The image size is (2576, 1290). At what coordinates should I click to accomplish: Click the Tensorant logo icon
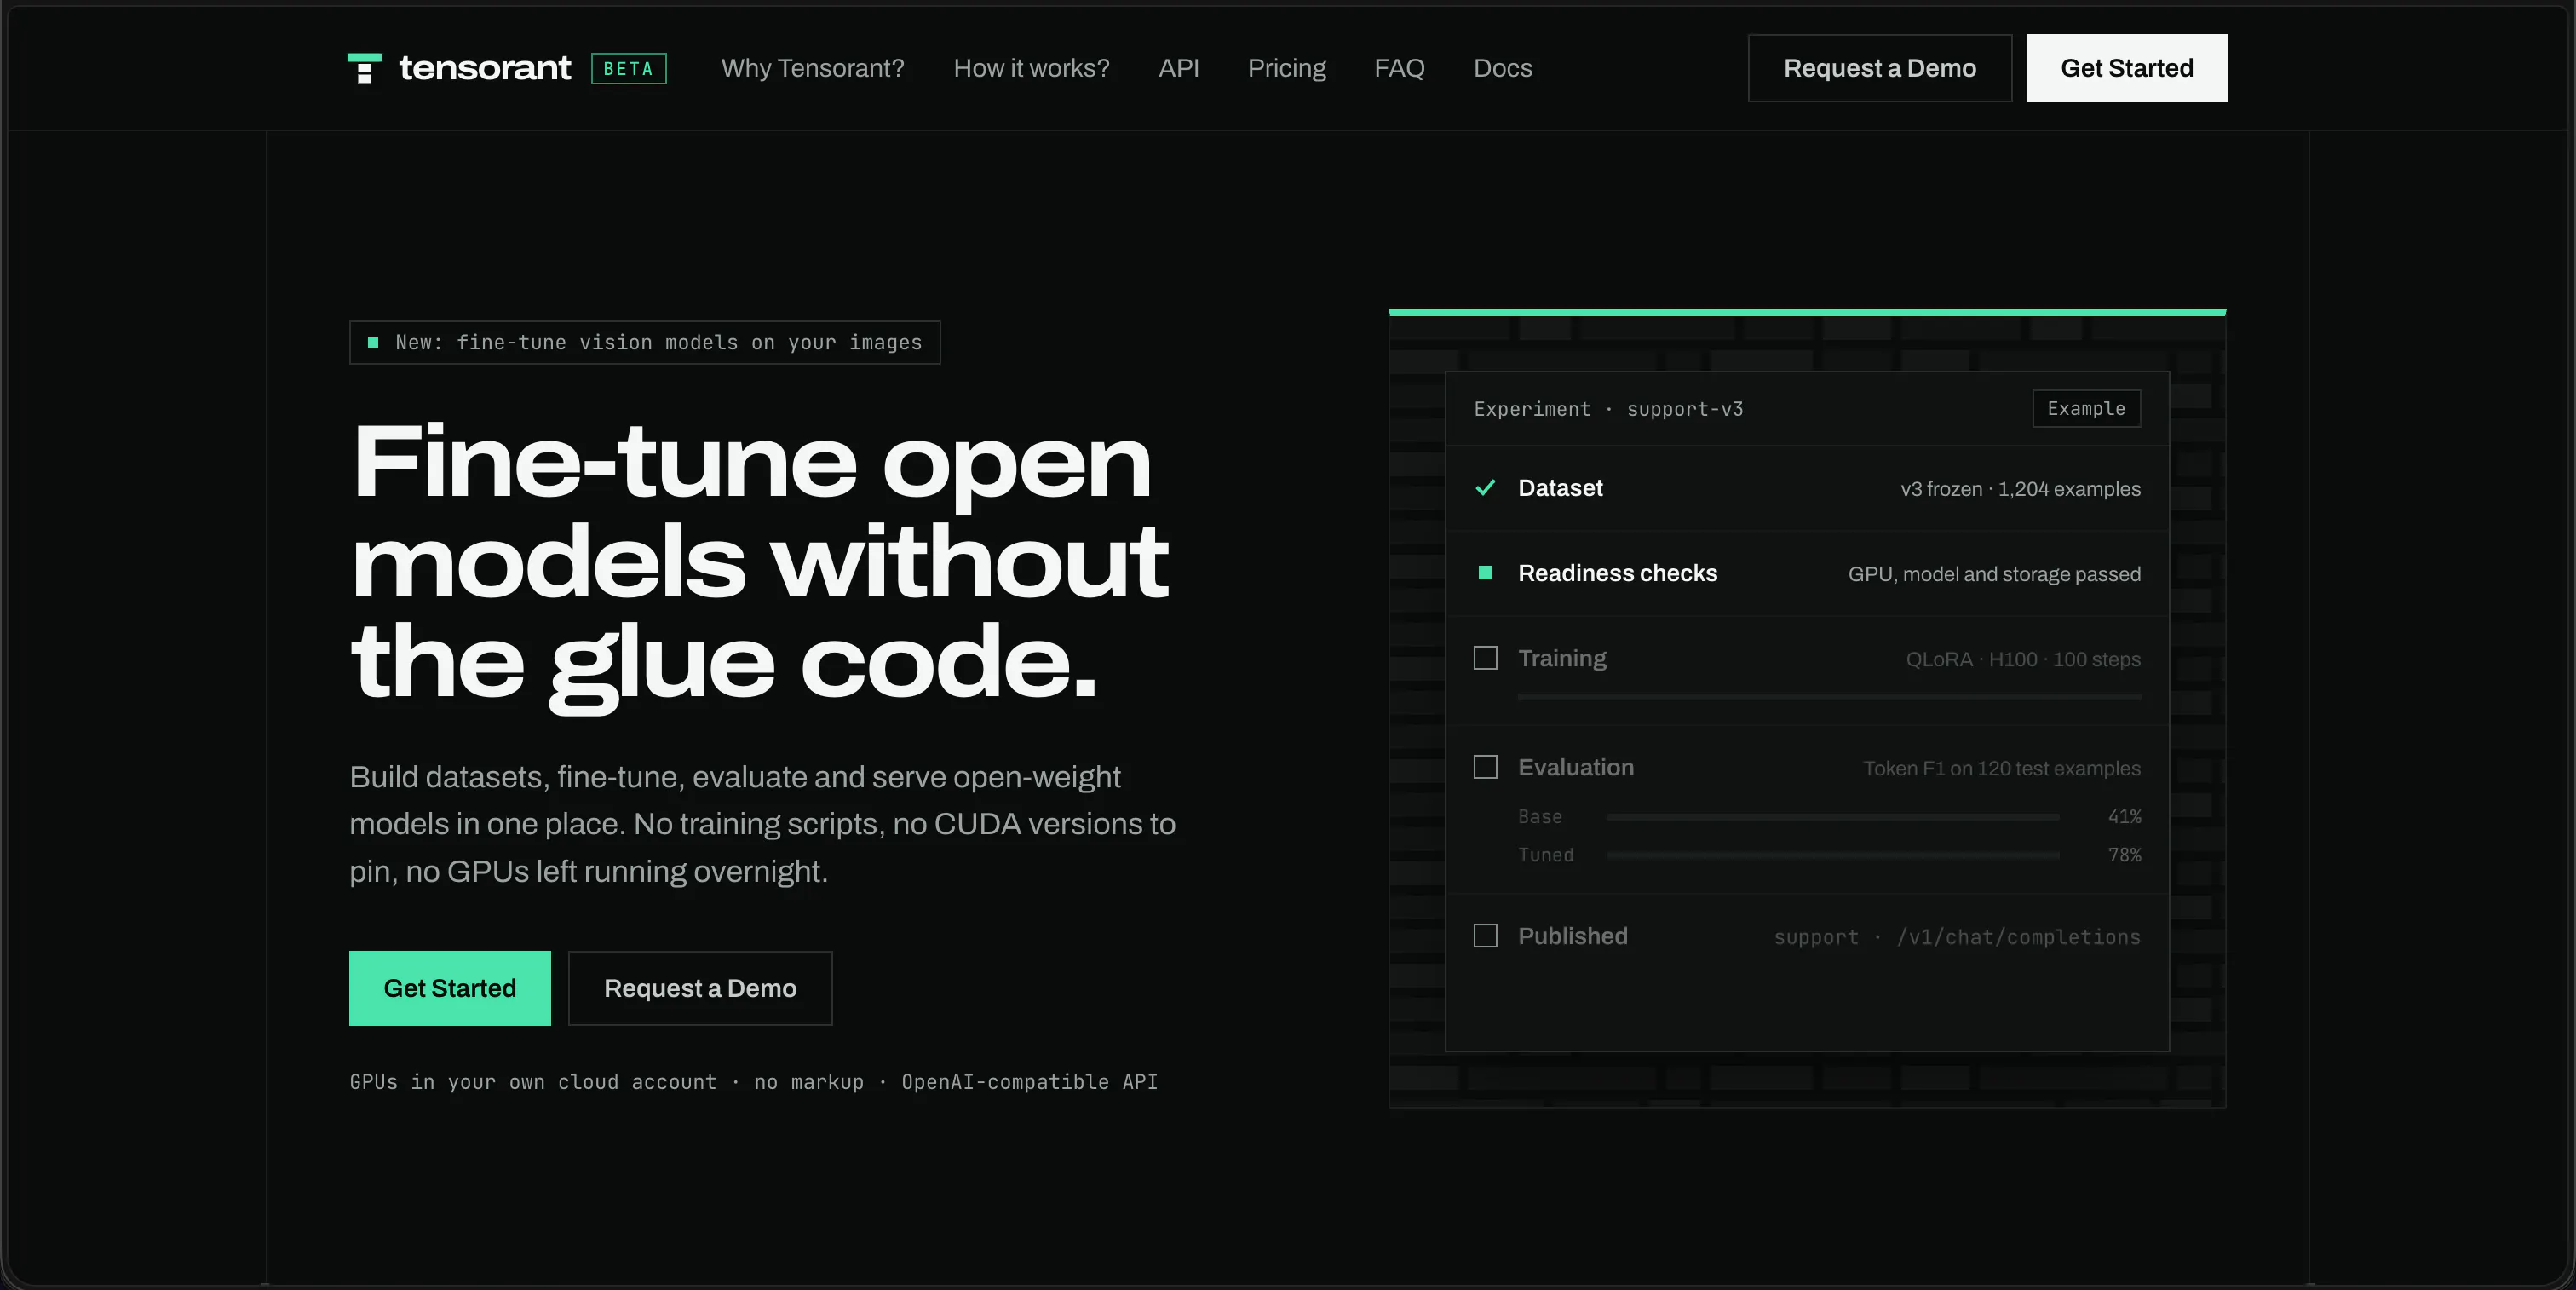(x=364, y=68)
